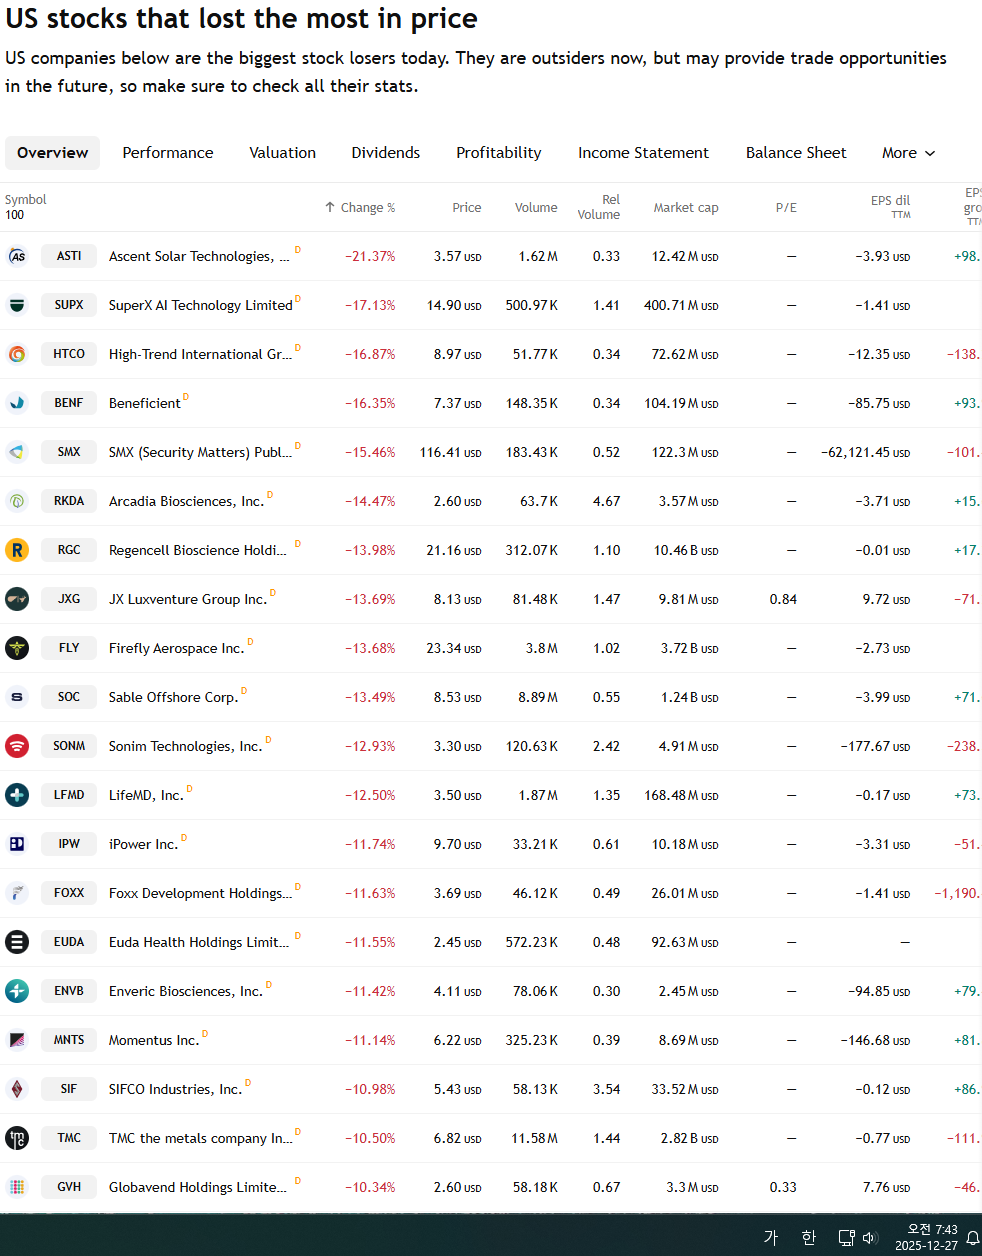Click the High-Trend International logo icon
The width and height of the screenshot is (982, 1256).
coord(17,354)
